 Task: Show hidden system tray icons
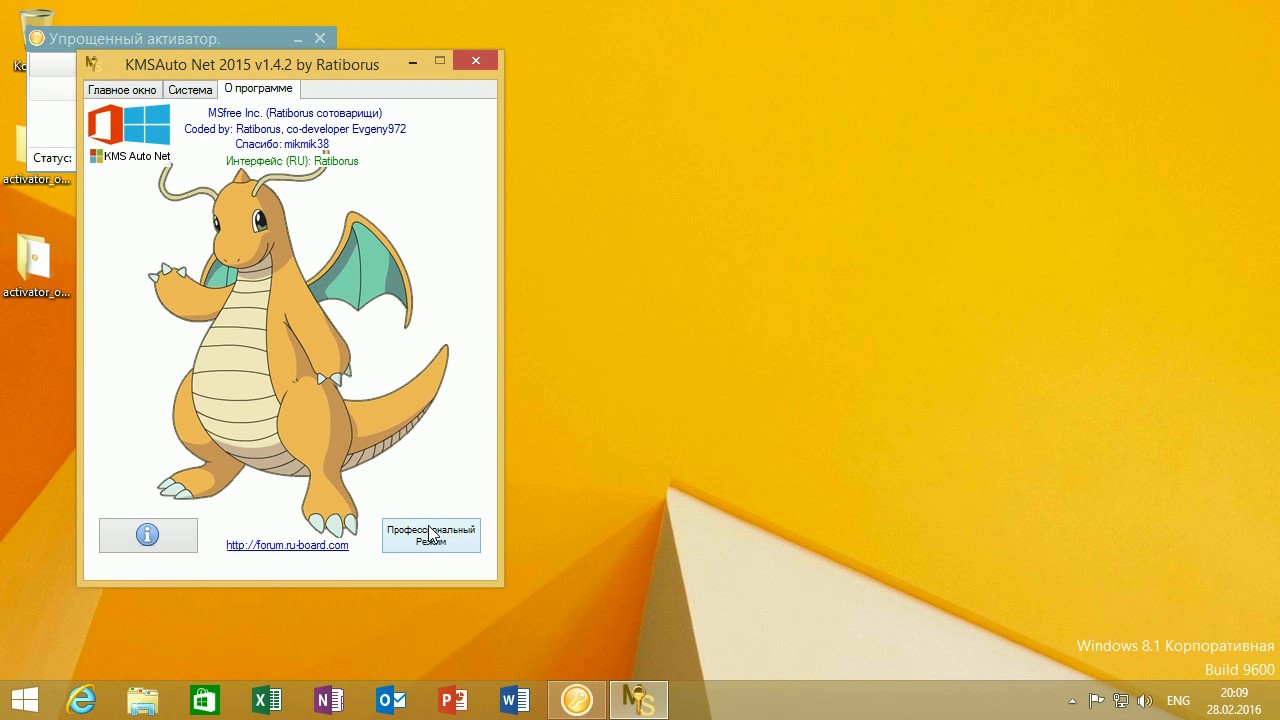tap(1073, 701)
